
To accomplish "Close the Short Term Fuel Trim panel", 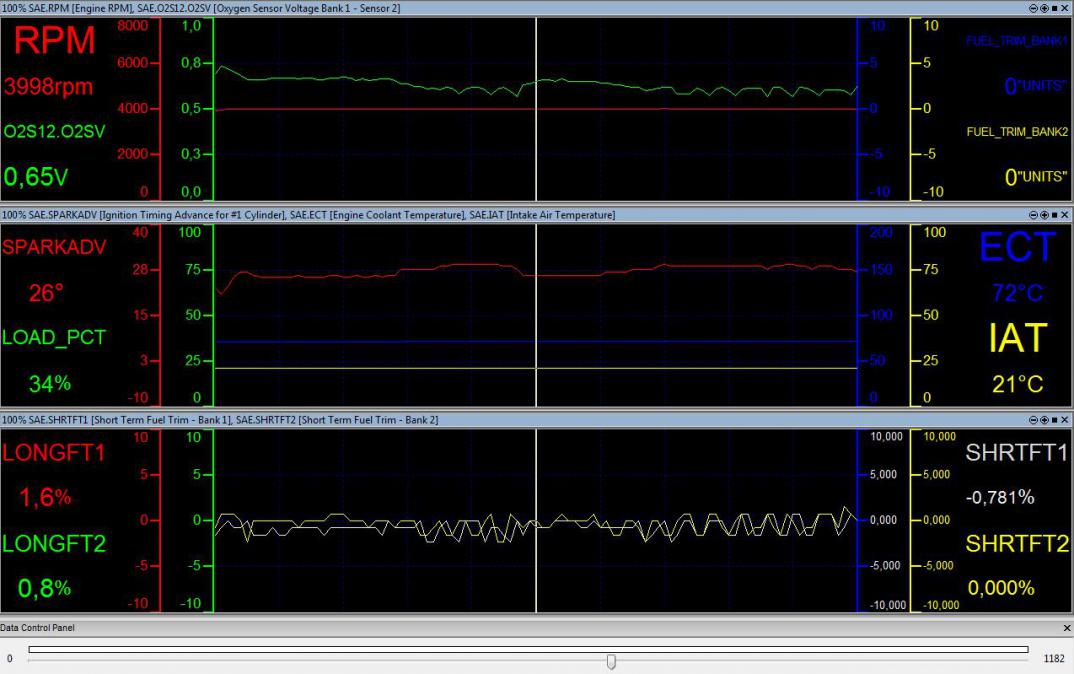I will click(x=1065, y=420).
